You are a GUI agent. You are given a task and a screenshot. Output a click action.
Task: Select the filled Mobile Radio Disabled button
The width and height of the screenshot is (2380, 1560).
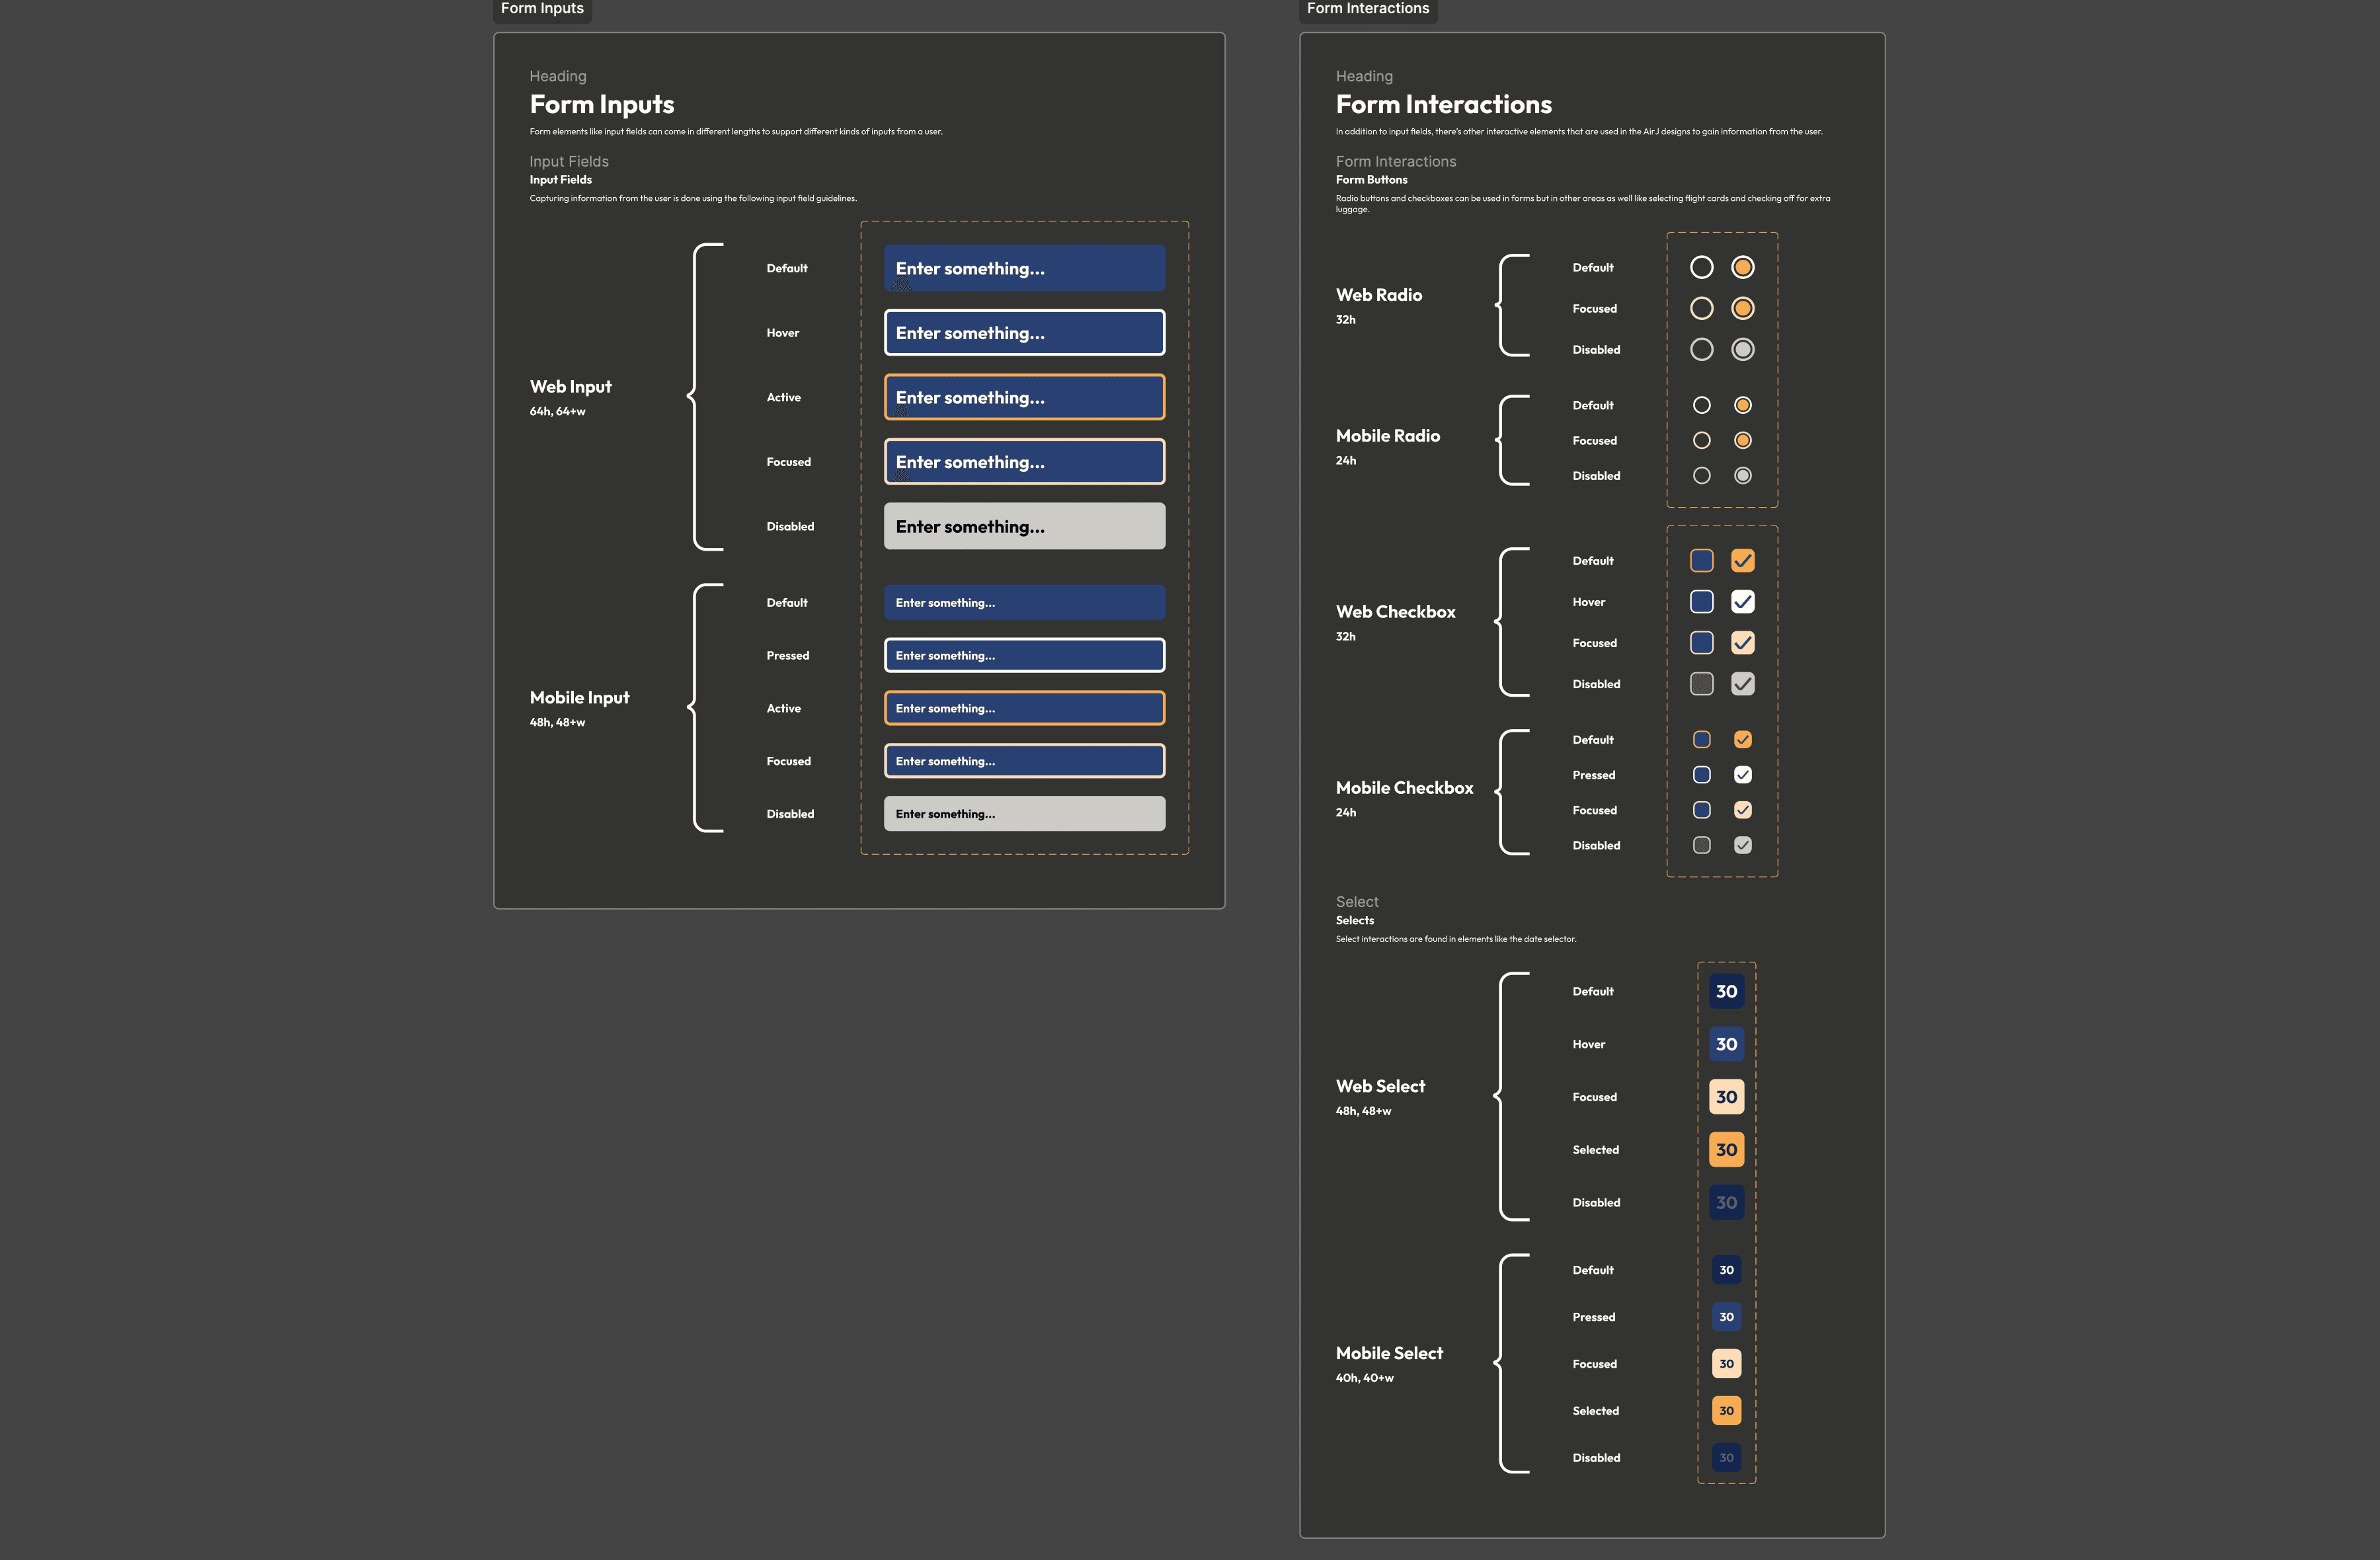coord(1742,476)
